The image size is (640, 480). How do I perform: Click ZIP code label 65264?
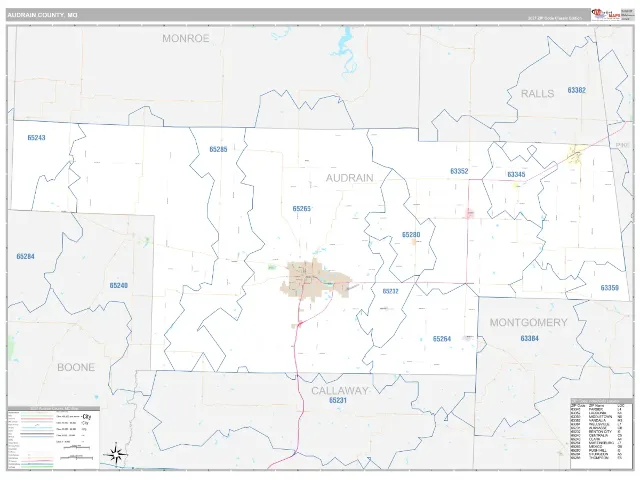[442, 339]
